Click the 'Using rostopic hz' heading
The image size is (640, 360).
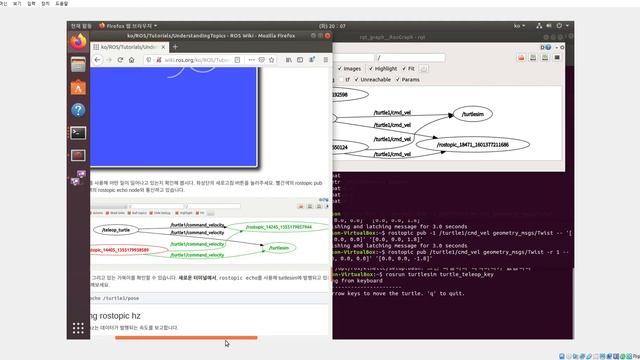(116, 316)
